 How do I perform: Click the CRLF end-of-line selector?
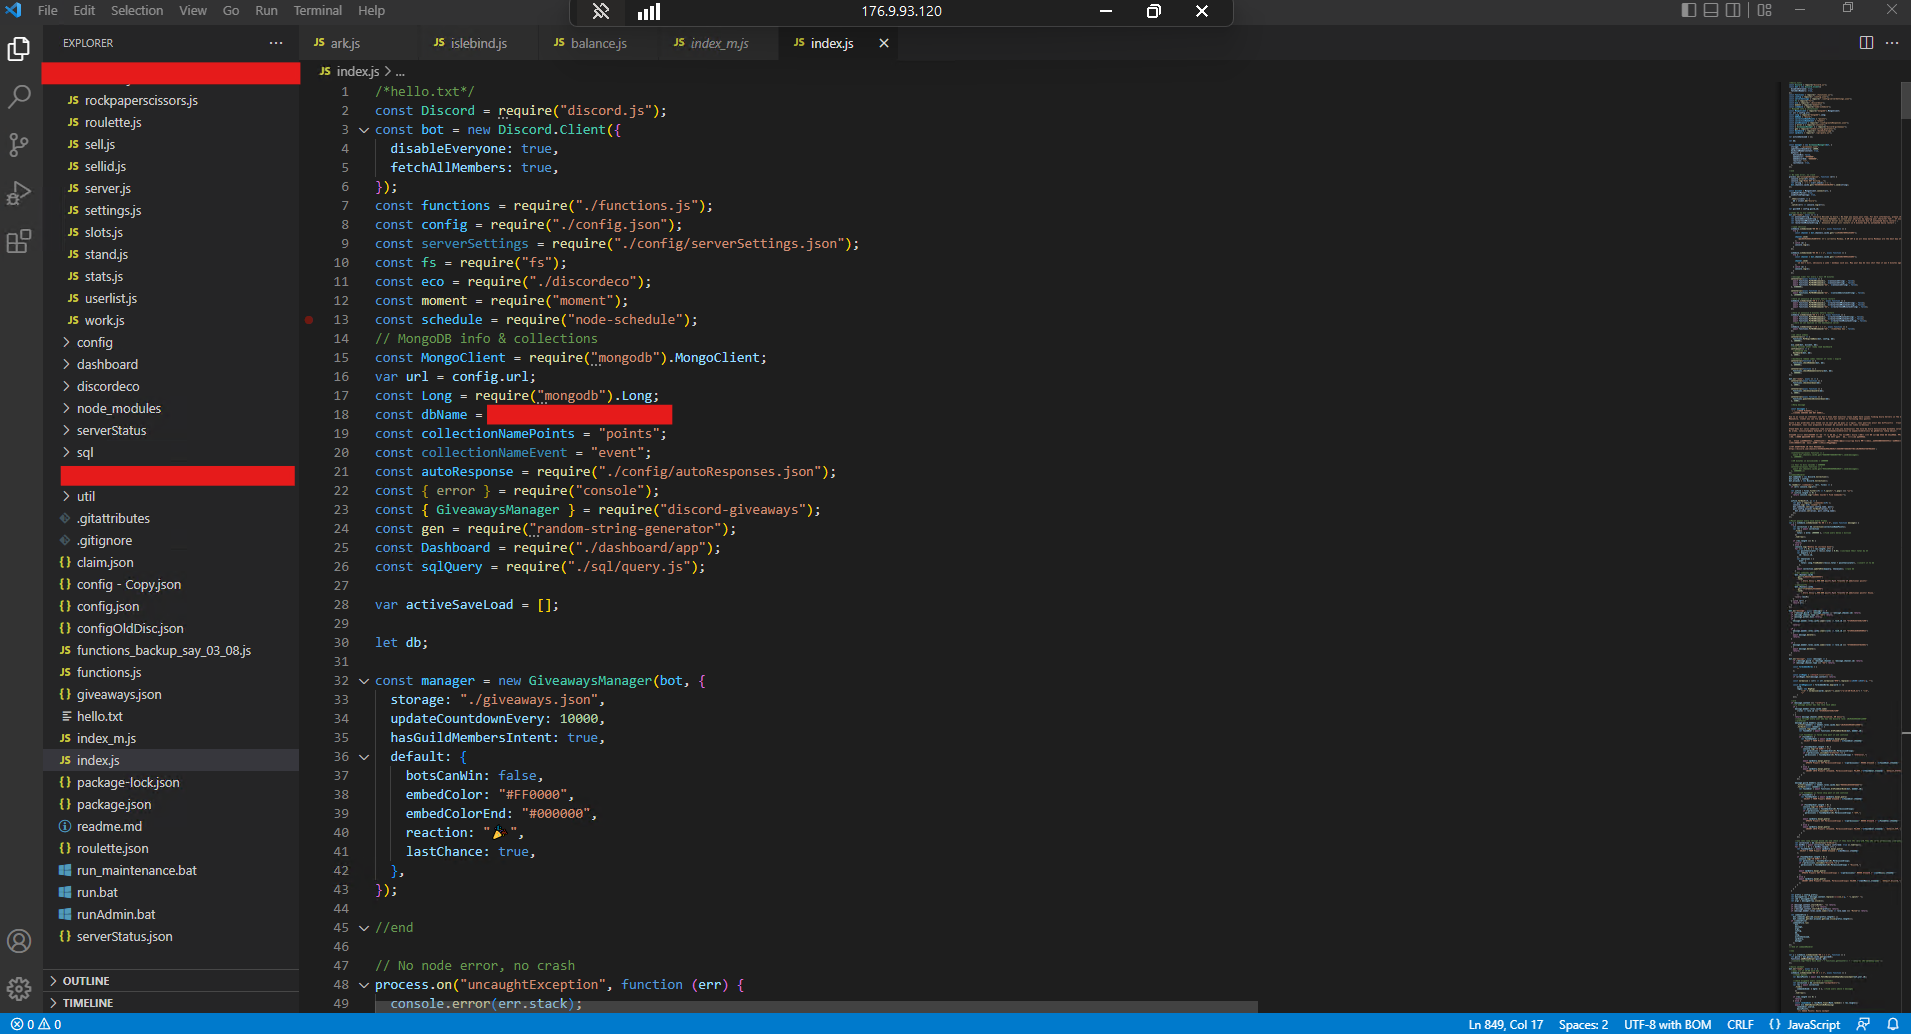1740,1024
